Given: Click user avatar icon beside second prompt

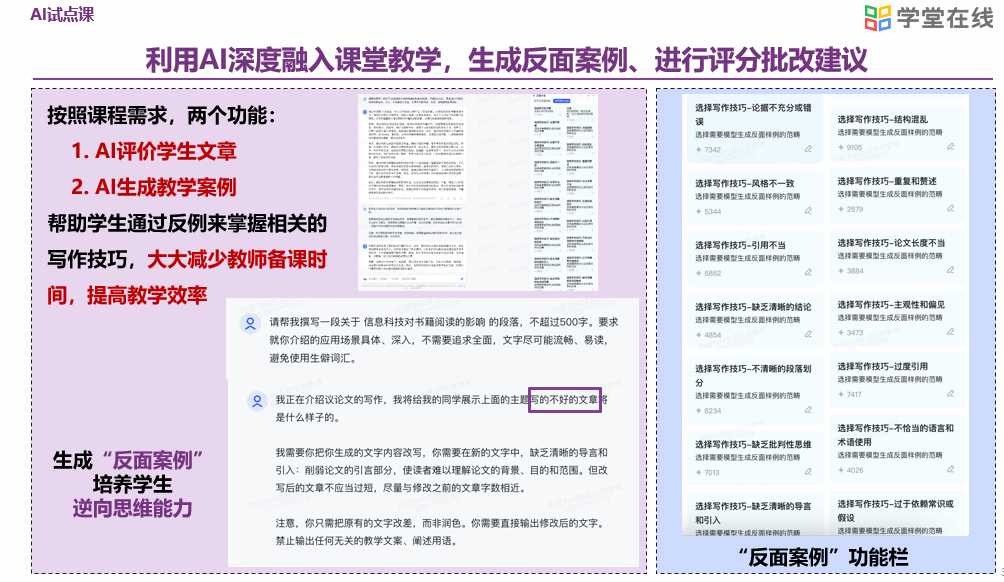Looking at the screenshot, I should (x=254, y=400).
